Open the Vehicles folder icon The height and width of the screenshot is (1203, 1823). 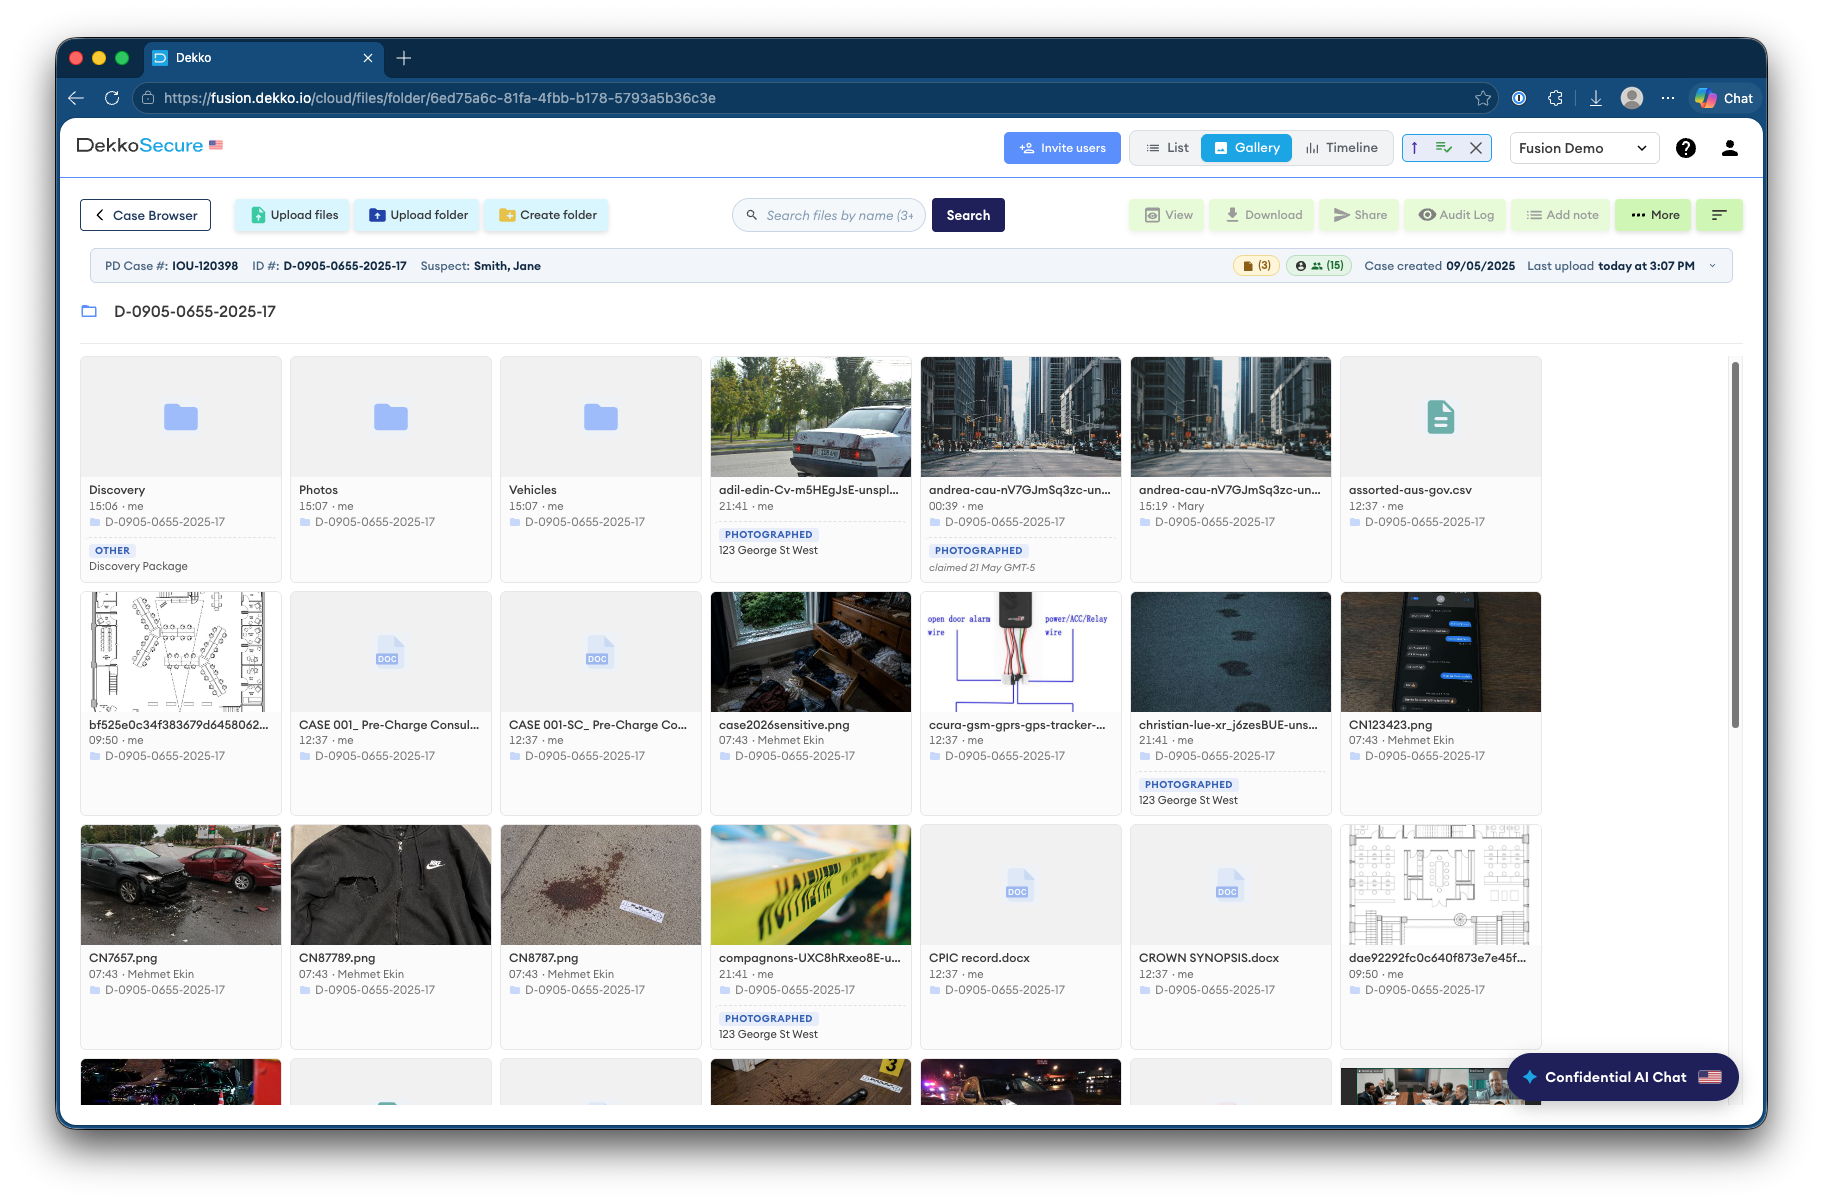601,417
